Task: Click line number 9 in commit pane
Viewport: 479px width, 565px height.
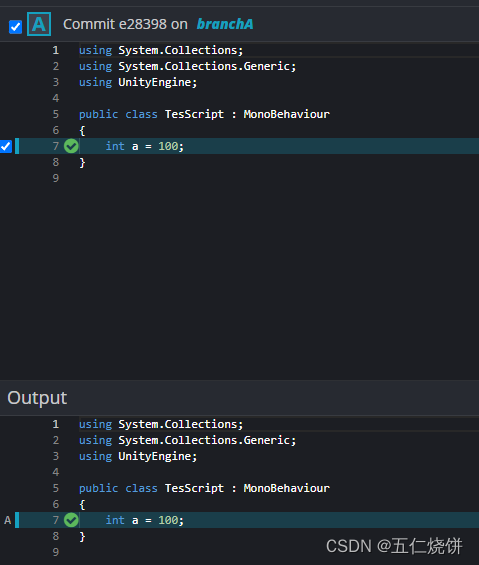Action: [56, 178]
